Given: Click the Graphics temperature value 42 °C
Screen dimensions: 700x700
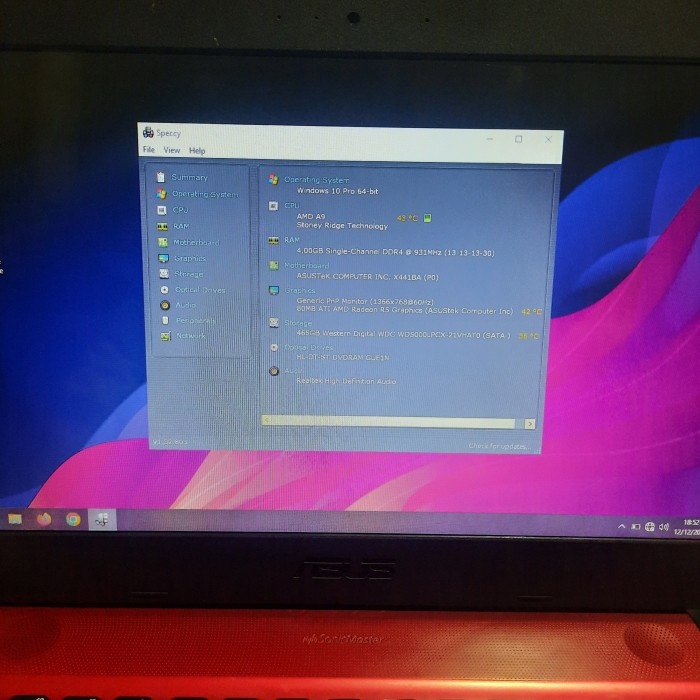Looking at the screenshot, I should coord(532,312).
